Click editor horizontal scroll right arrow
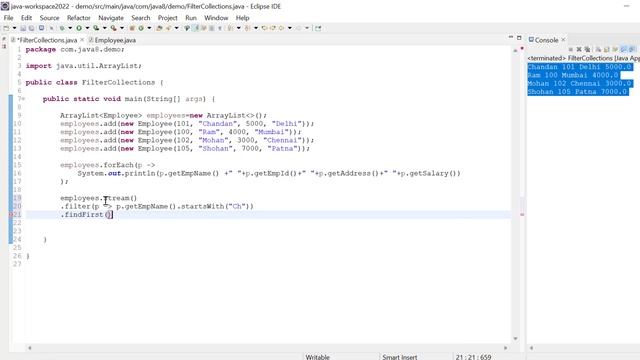Image resolution: width=640 pixels, height=360 pixels. (506, 348)
